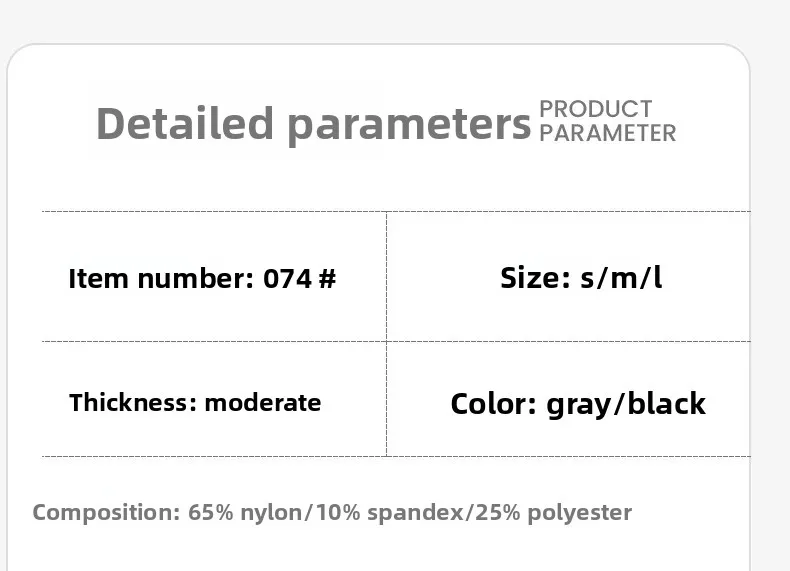Screen dimensions: 790x571
Task: Click the word "nylon" in the composition
Action: 272,513
